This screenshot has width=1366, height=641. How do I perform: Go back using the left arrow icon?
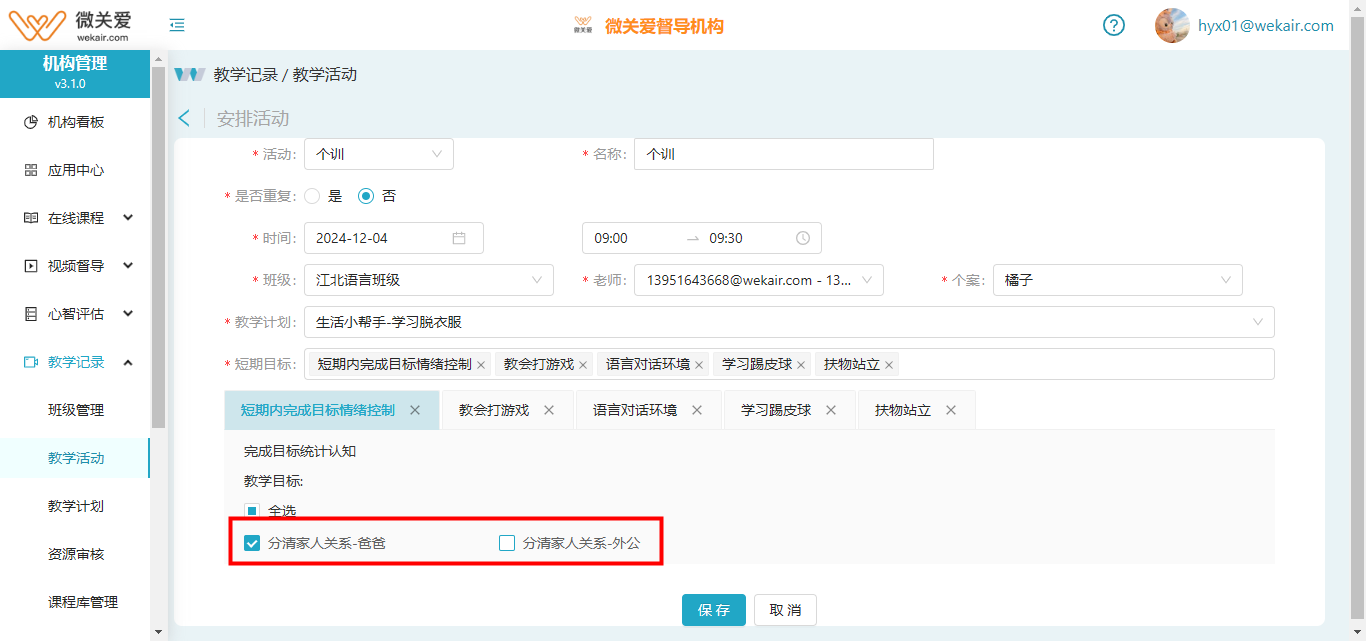point(184,118)
